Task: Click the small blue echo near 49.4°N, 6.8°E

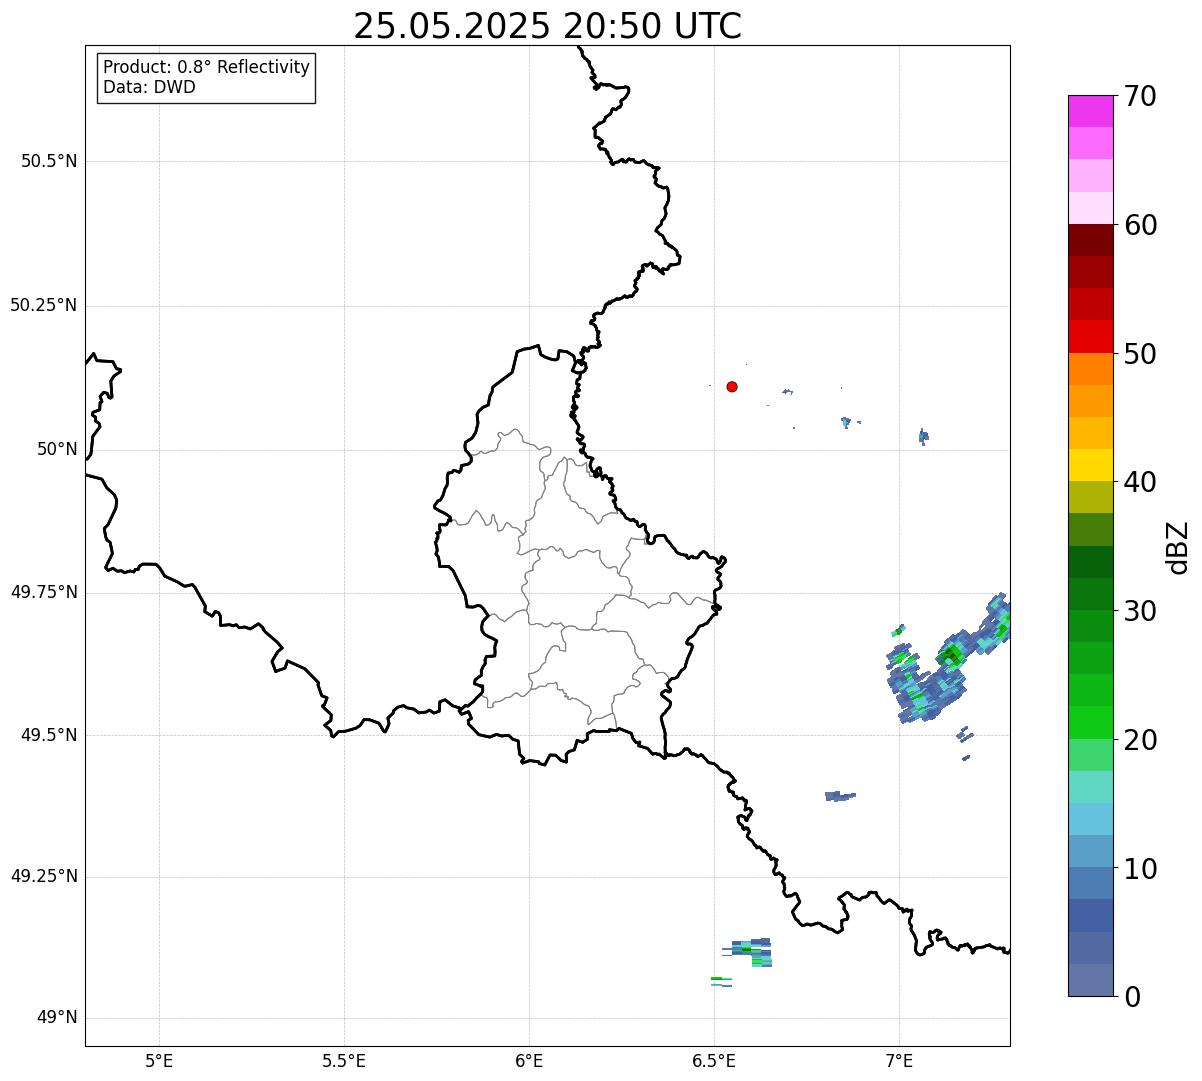Action: click(840, 796)
